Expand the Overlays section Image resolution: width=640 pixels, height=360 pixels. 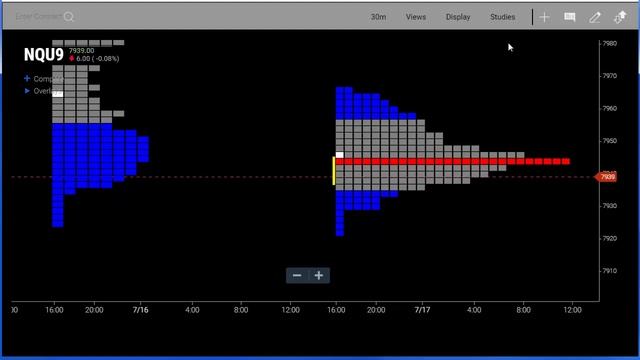[x=27, y=91]
